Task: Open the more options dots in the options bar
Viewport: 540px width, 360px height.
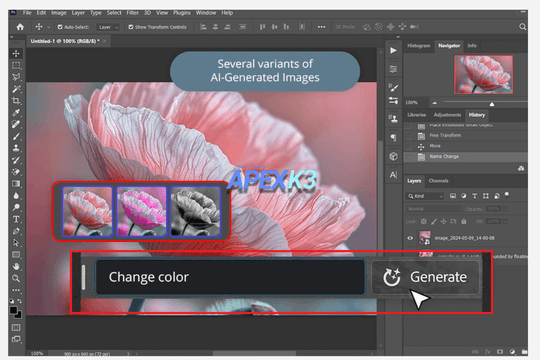Action: click(321, 27)
